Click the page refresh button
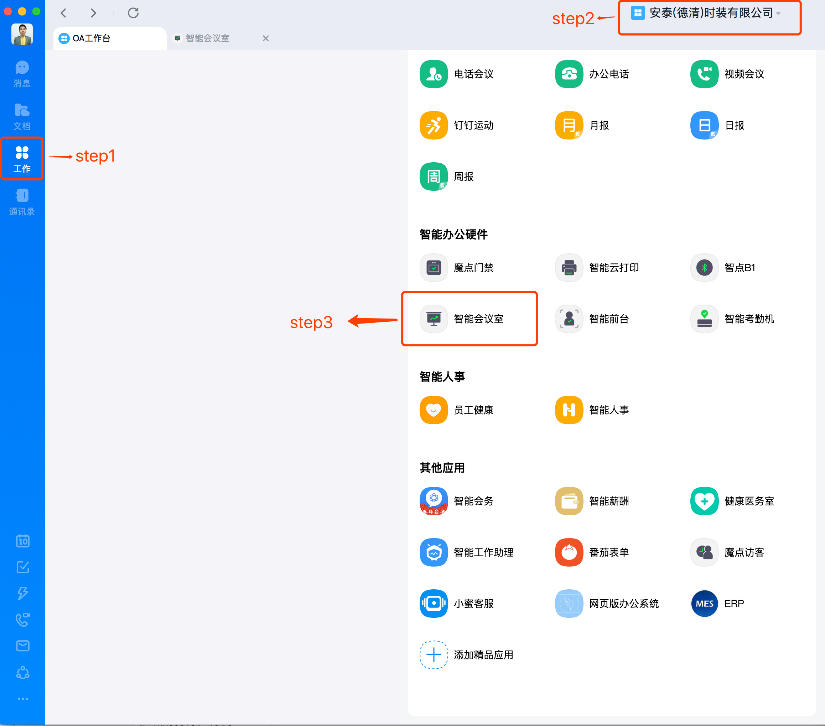Image resolution: width=825 pixels, height=726 pixels. tap(133, 13)
